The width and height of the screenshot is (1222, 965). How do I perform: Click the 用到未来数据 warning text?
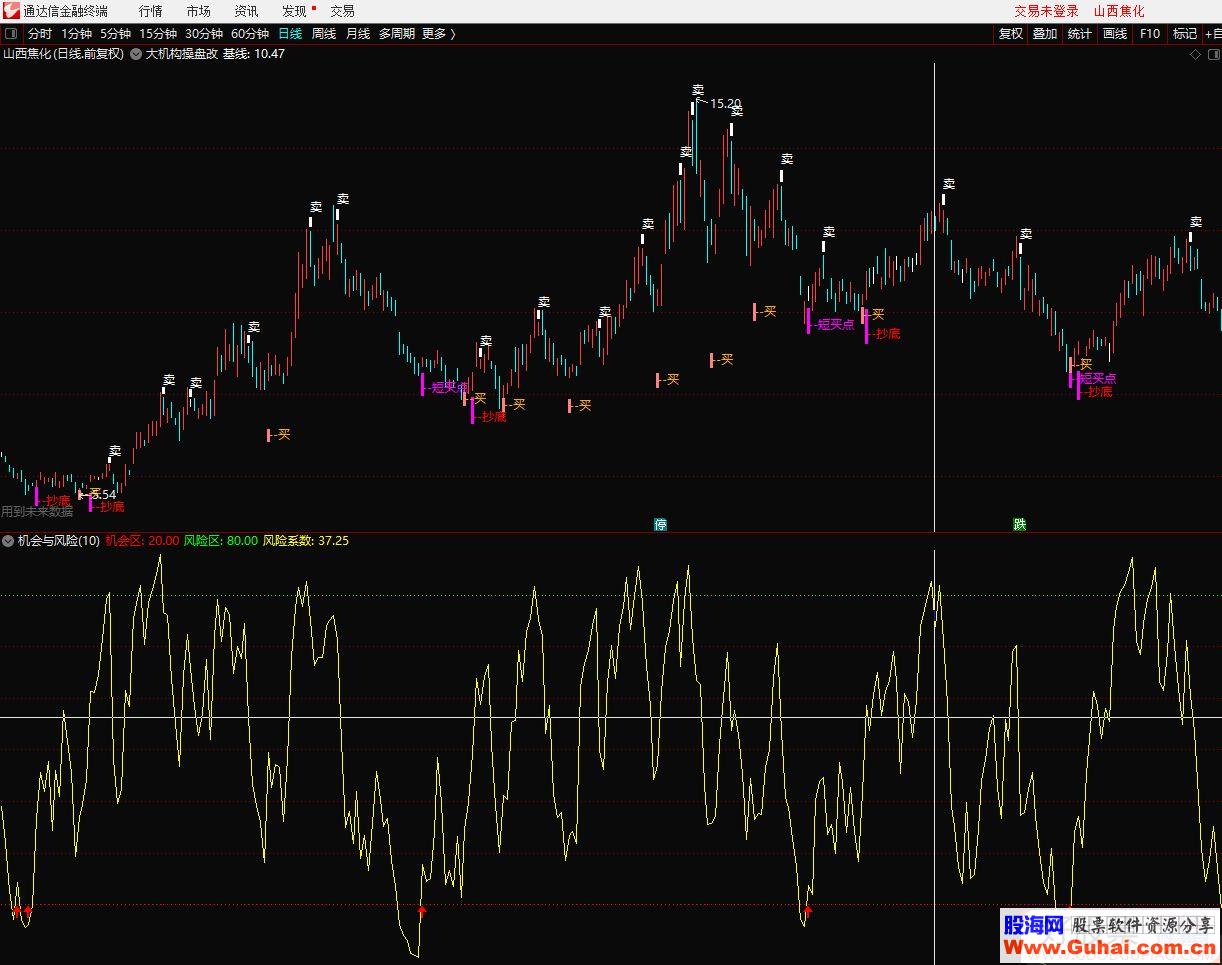pyautogui.click(x=37, y=511)
